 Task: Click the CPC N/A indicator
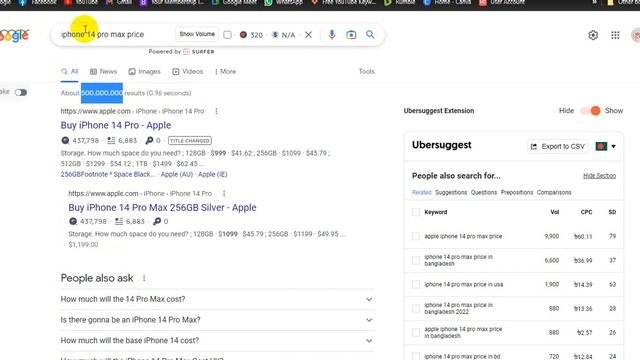pos(284,35)
